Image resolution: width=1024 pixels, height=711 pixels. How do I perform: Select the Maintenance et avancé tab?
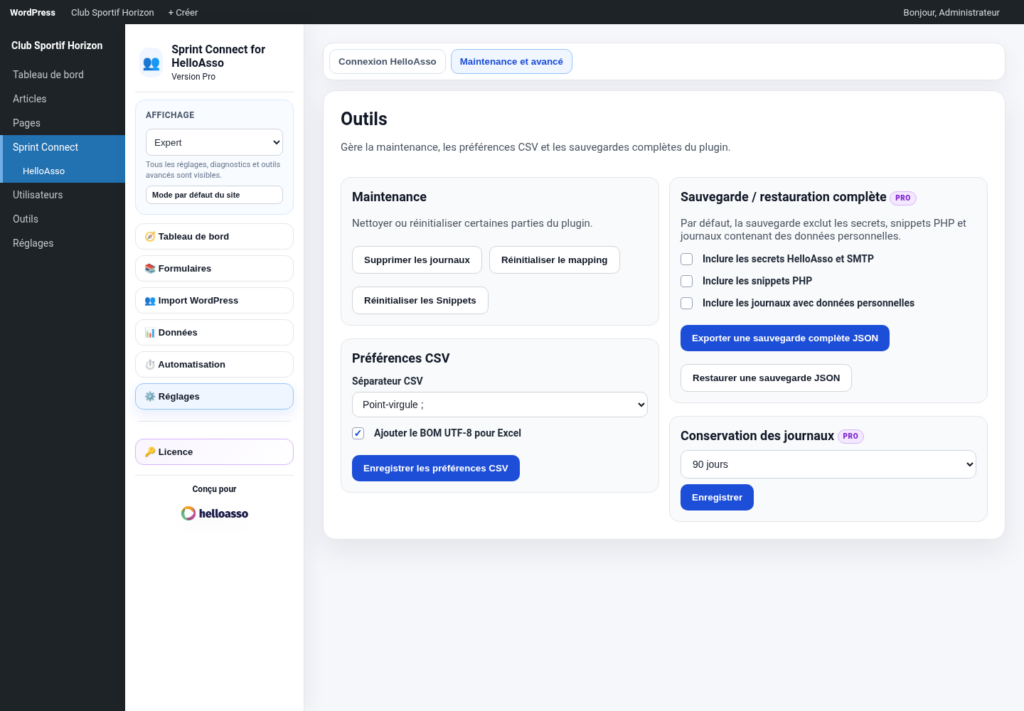pyautogui.click(x=511, y=61)
